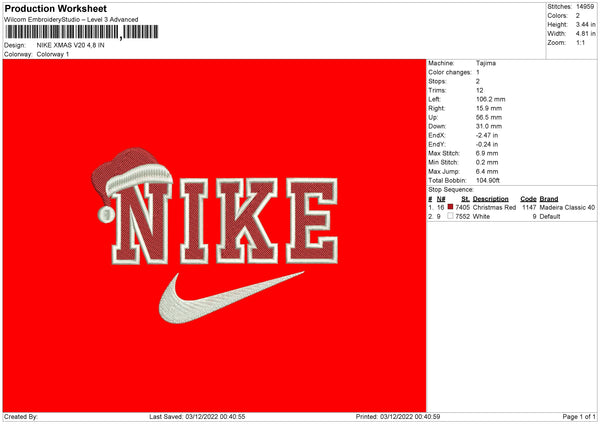
Task: Click the Max Jump value 6.4 mm
Action: pyautogui.click(x=487, y=171)
